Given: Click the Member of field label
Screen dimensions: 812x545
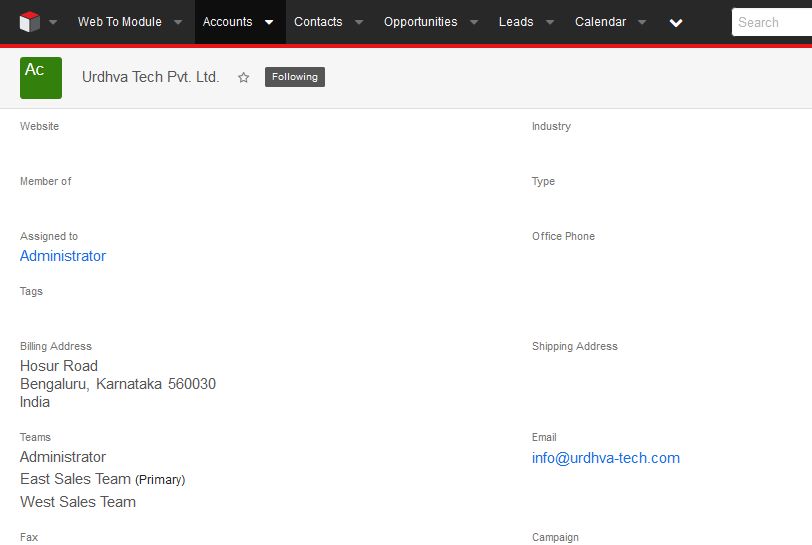Looking at the screenshot, I should click(46, 181).
